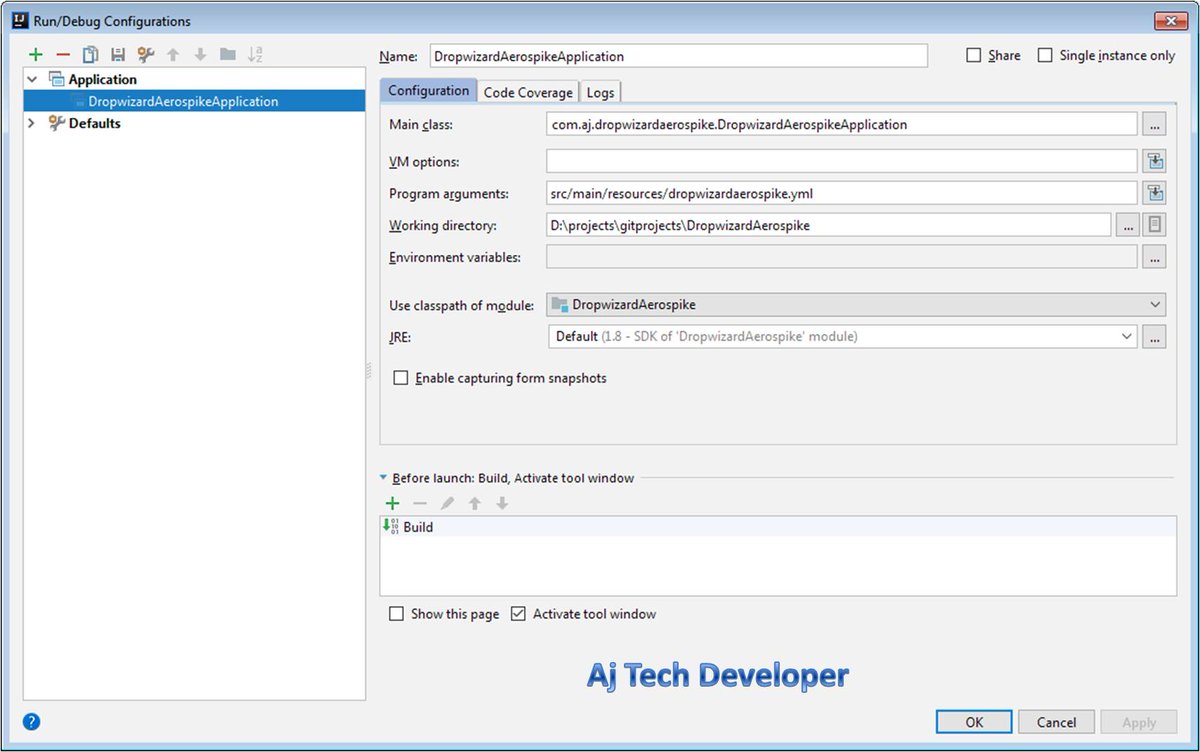Screen dimensions: 1200x752
Task: Add a new run configuration
Action: click(x=35, y=54)
